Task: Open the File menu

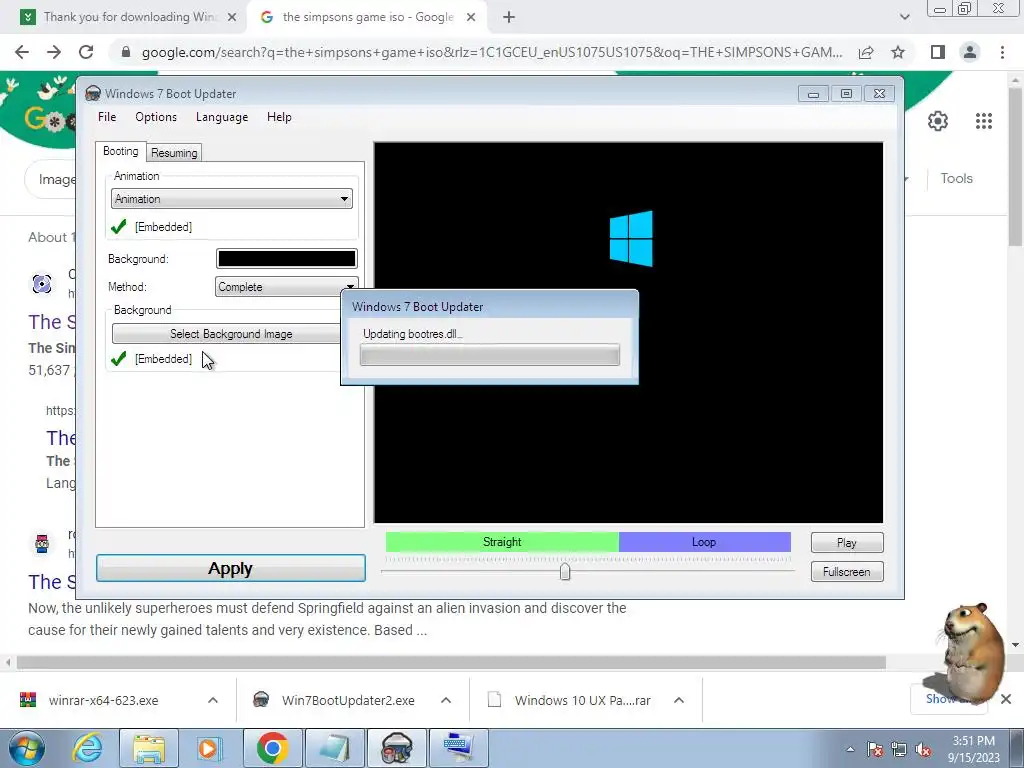Action: click(107, 117)
